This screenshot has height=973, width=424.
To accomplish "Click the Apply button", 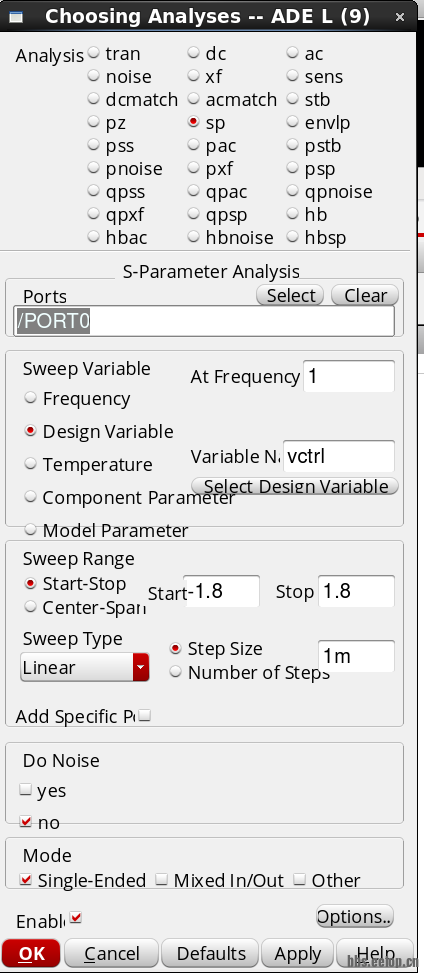I will tap(298, 953).
